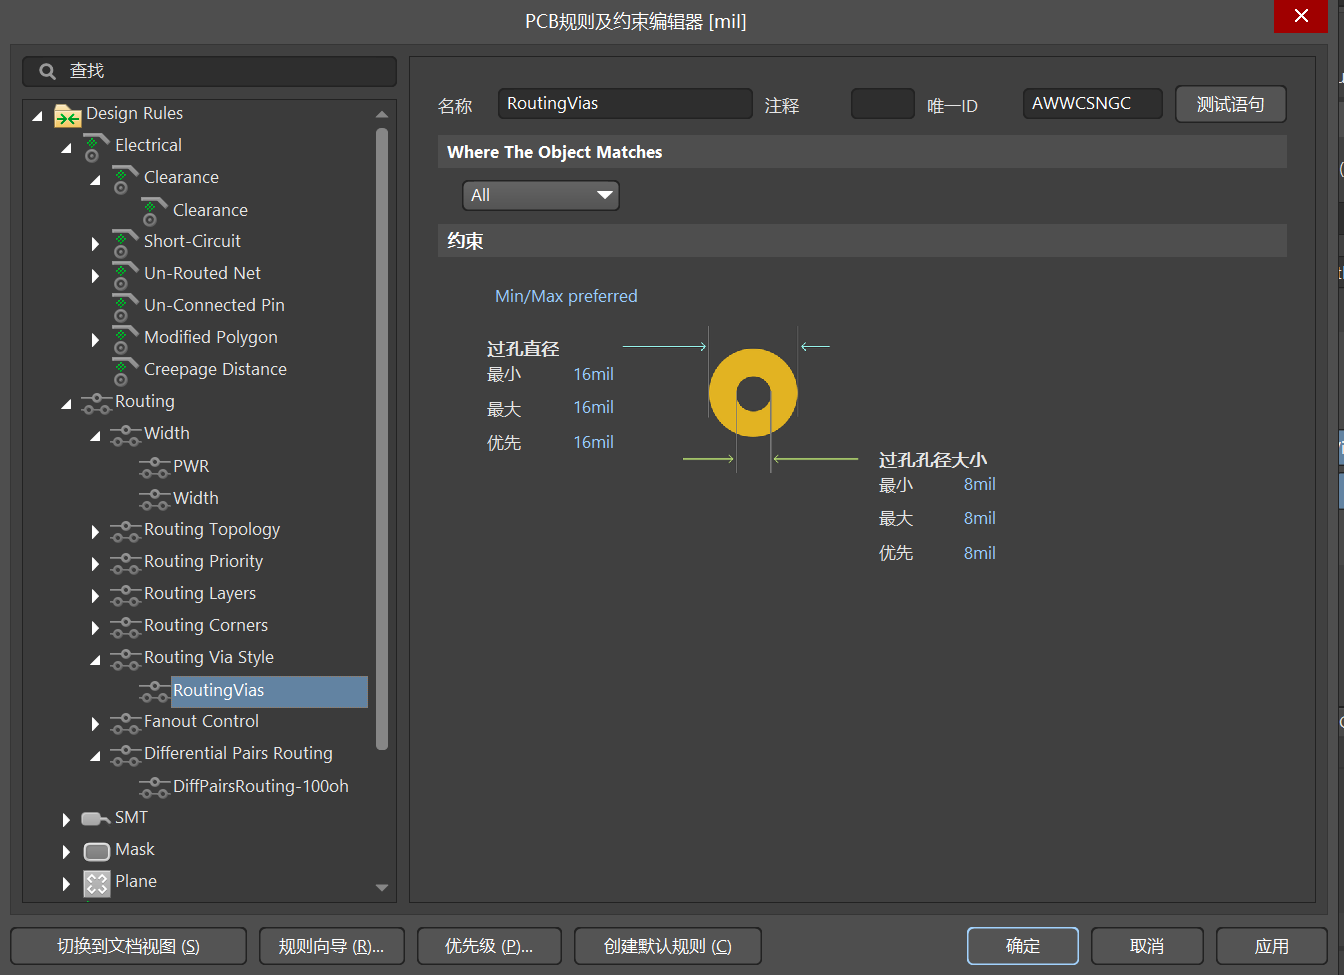Open the 规则向导 wizard
Image resolution: width=1344 pixels, height=975 pixels.
(332, 946)
